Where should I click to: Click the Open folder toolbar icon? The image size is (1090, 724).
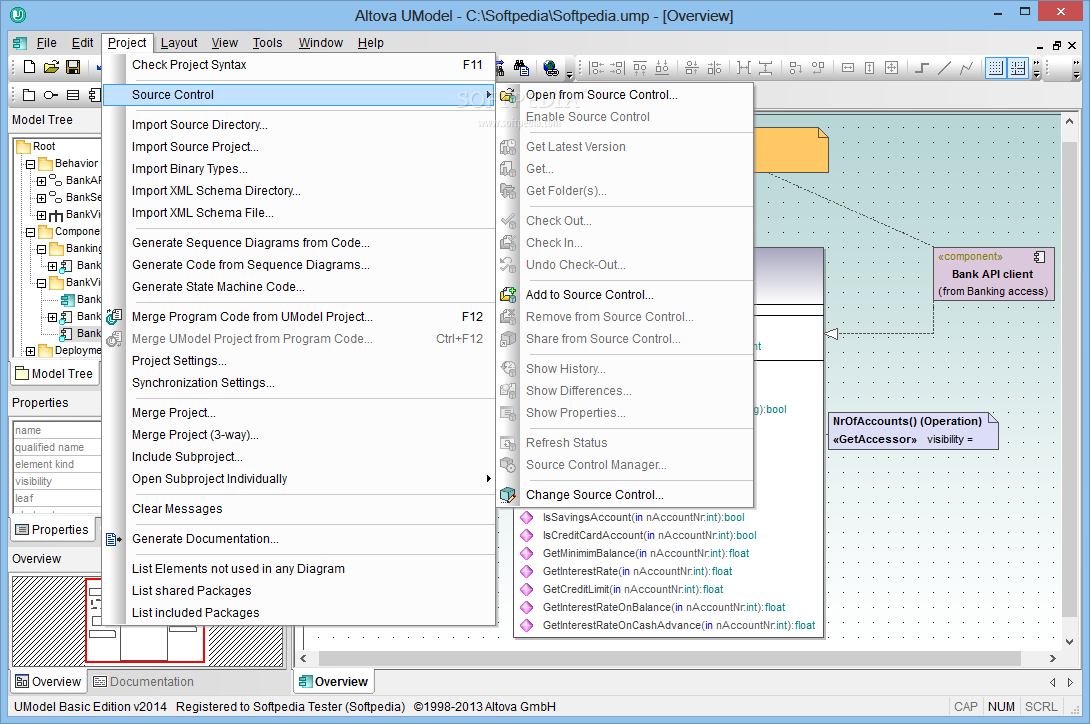click(x=51, y=67)
